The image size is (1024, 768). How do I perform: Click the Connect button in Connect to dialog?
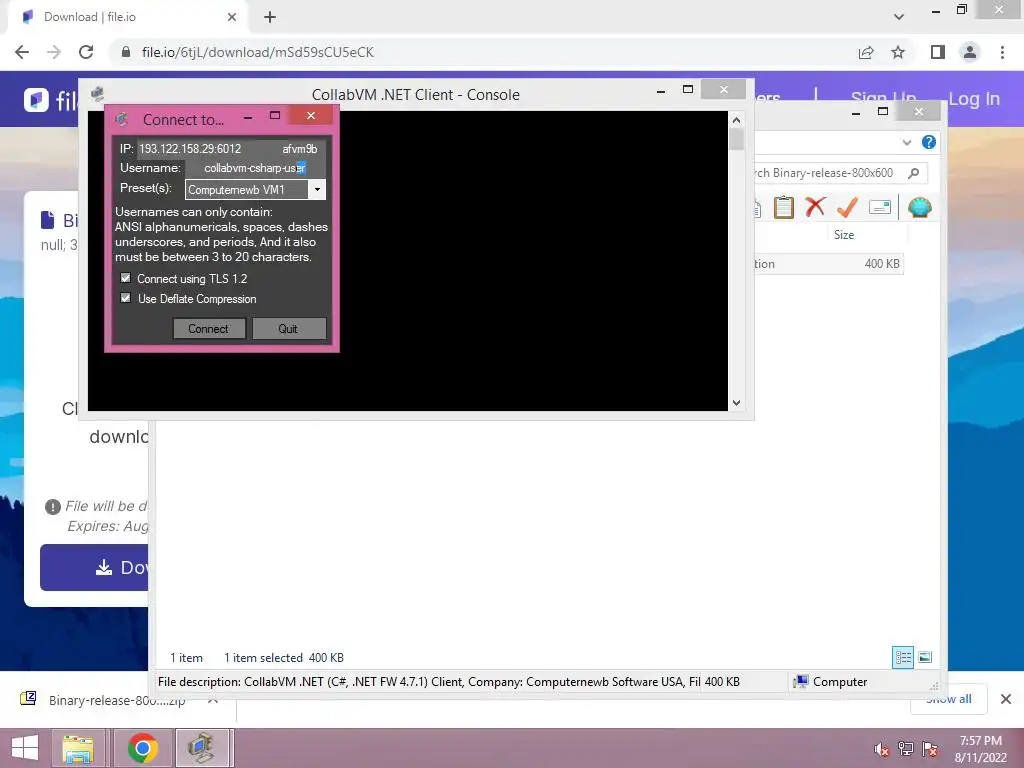click(209, 328)
